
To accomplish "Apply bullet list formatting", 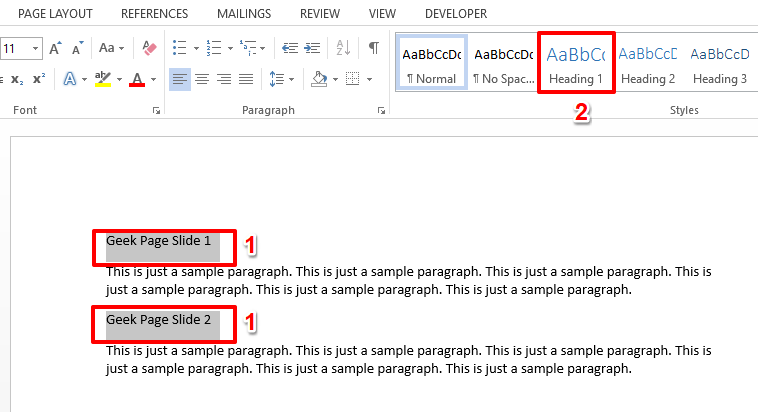I will [179, 48].
